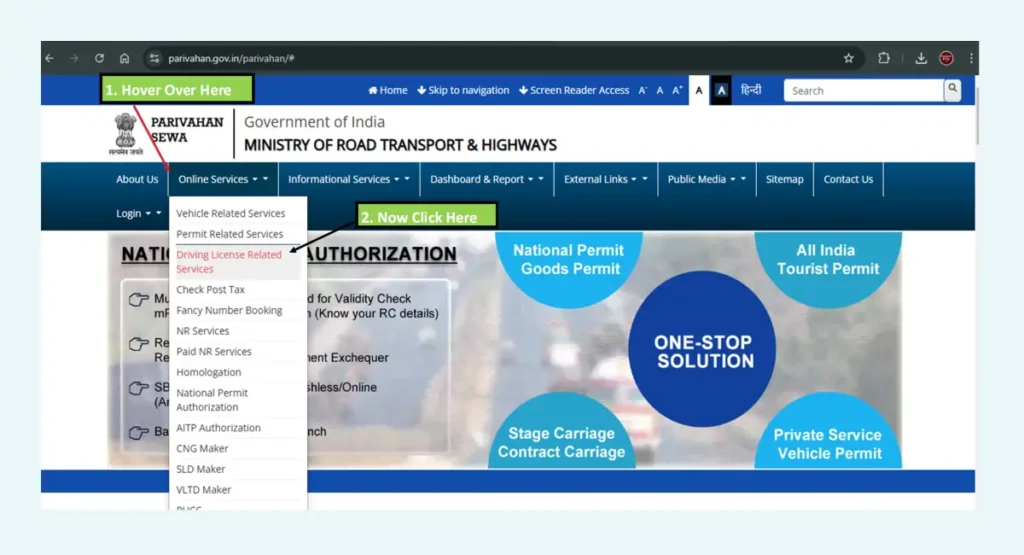This screenshot has height=555, width=1024.
Task: Bookmark this page with star icon
Action: coord(848,58)
